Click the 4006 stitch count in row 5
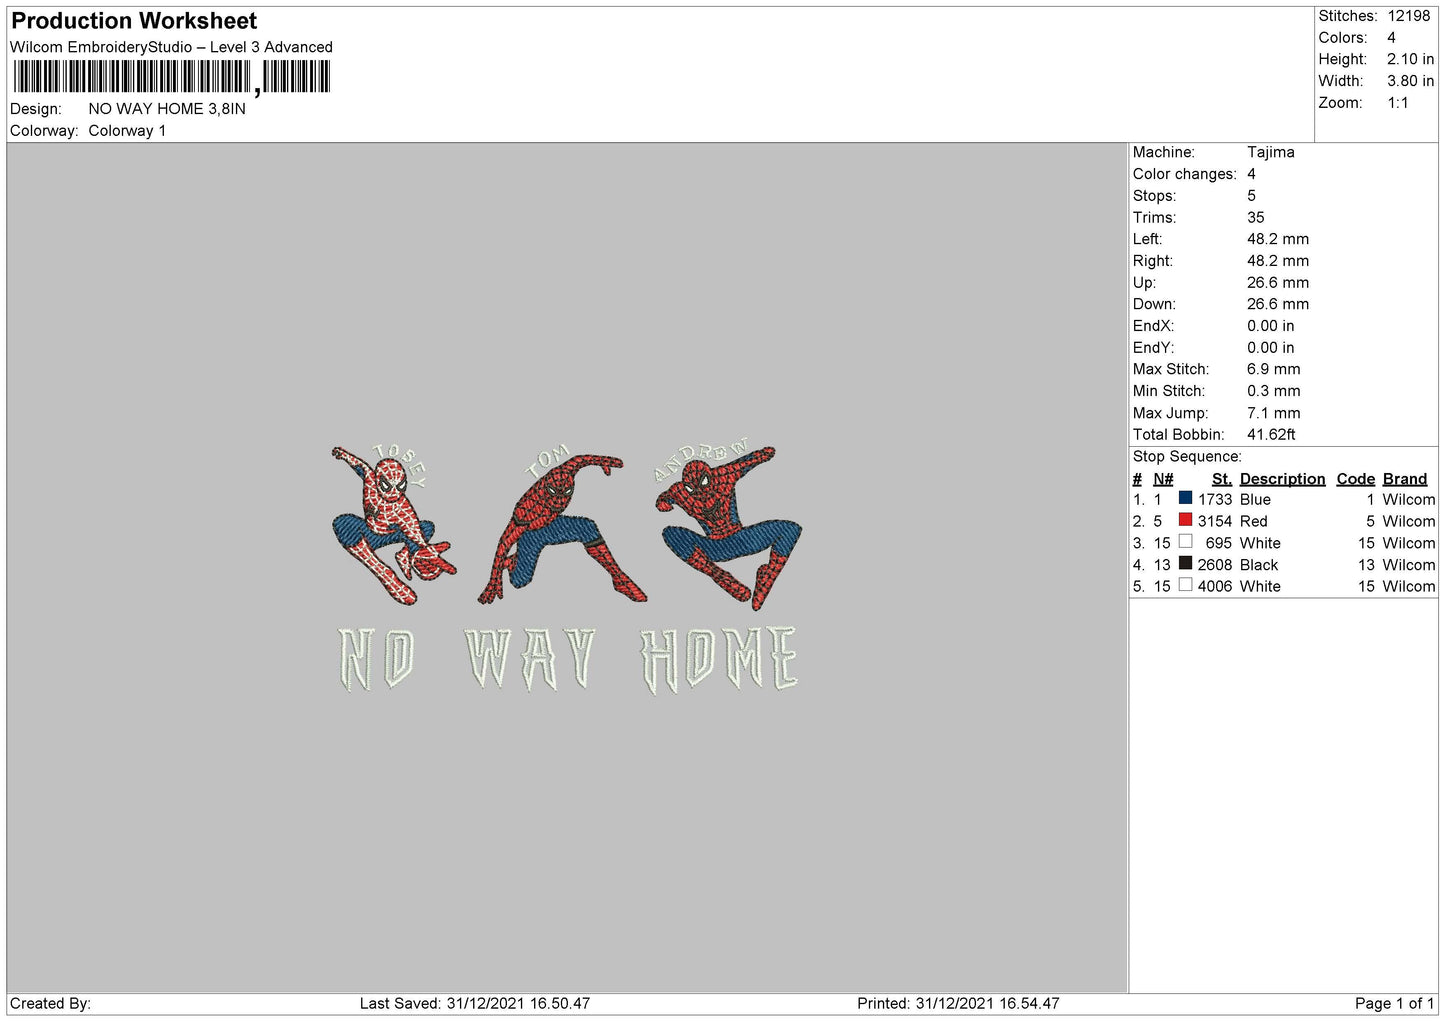 1215,587
